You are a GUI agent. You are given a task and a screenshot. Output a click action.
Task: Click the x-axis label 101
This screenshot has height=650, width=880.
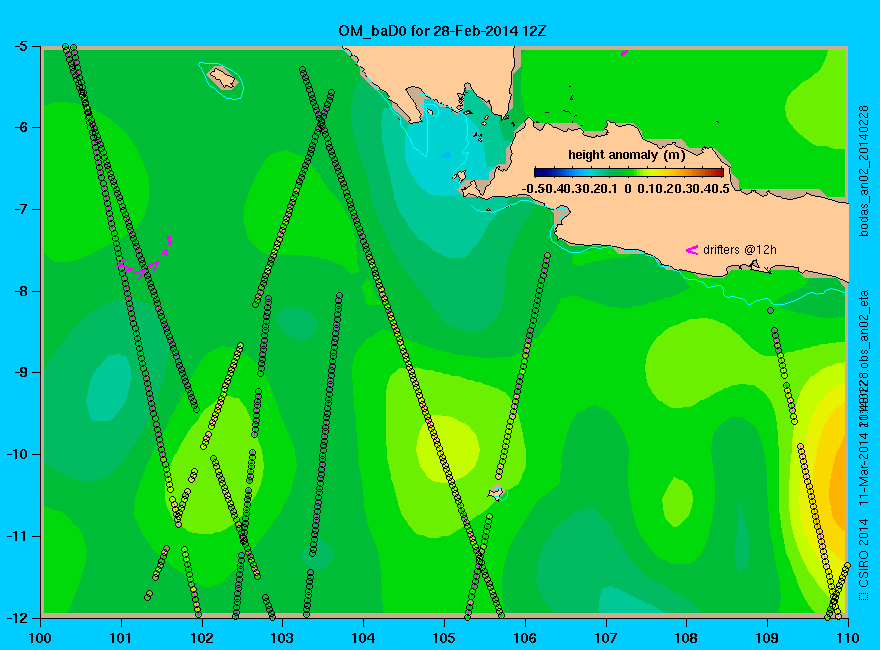(121, 638)
